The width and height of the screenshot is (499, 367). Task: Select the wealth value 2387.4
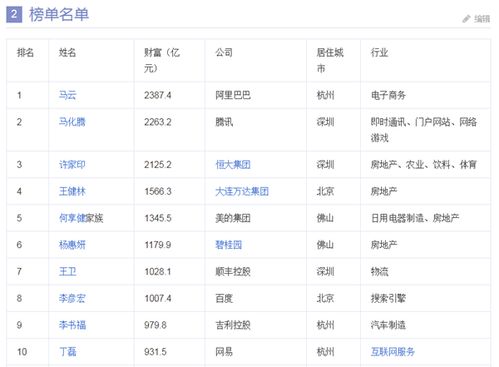click(x=158, y=95)
